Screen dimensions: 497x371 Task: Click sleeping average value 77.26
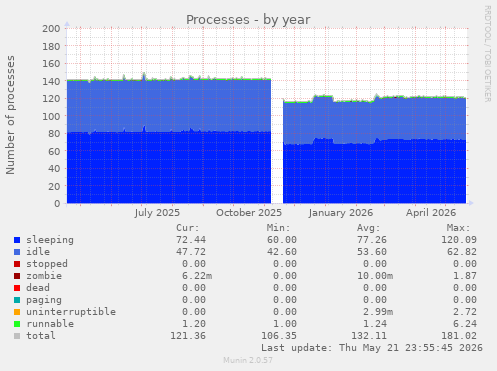point(372,240)
